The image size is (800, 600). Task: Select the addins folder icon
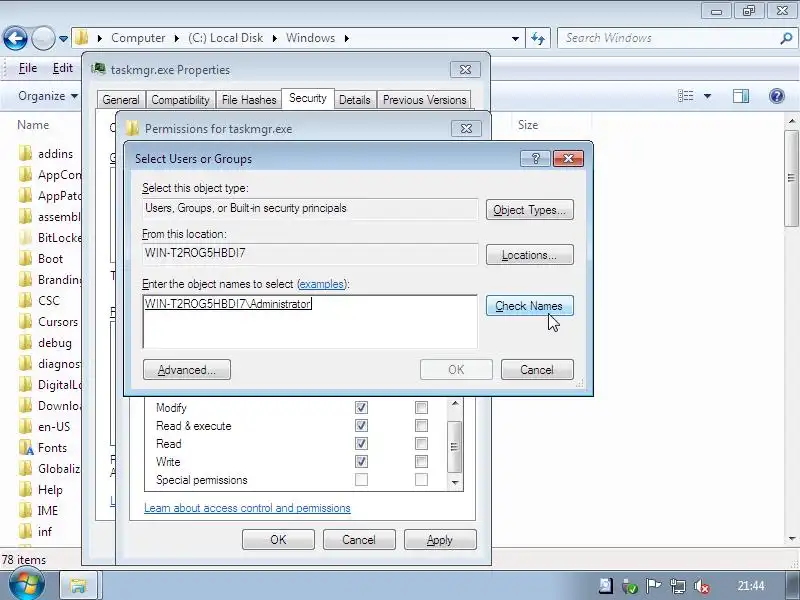(x=26, y=154)
